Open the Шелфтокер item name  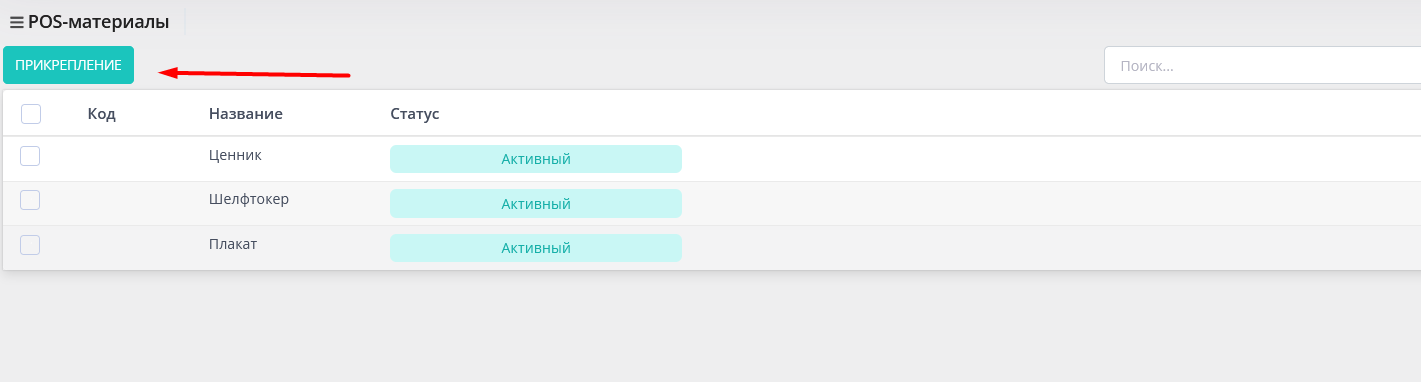coord(249,199)
